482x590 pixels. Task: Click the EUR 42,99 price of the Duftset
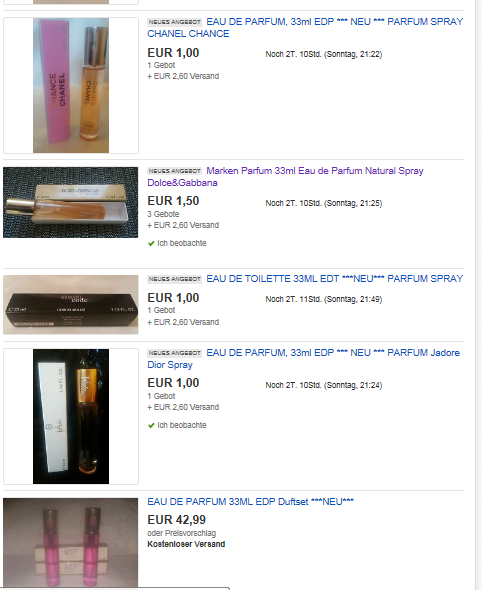click(x=176, y=520)
